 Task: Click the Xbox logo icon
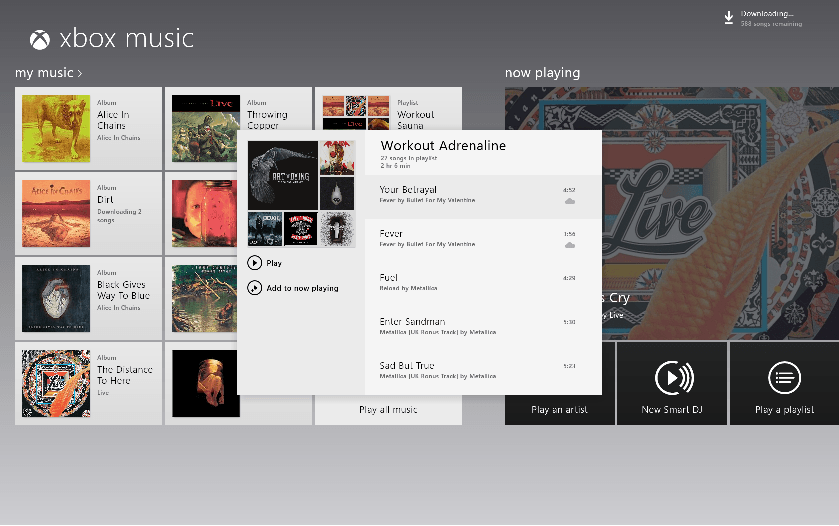click(x=40, y=40)
